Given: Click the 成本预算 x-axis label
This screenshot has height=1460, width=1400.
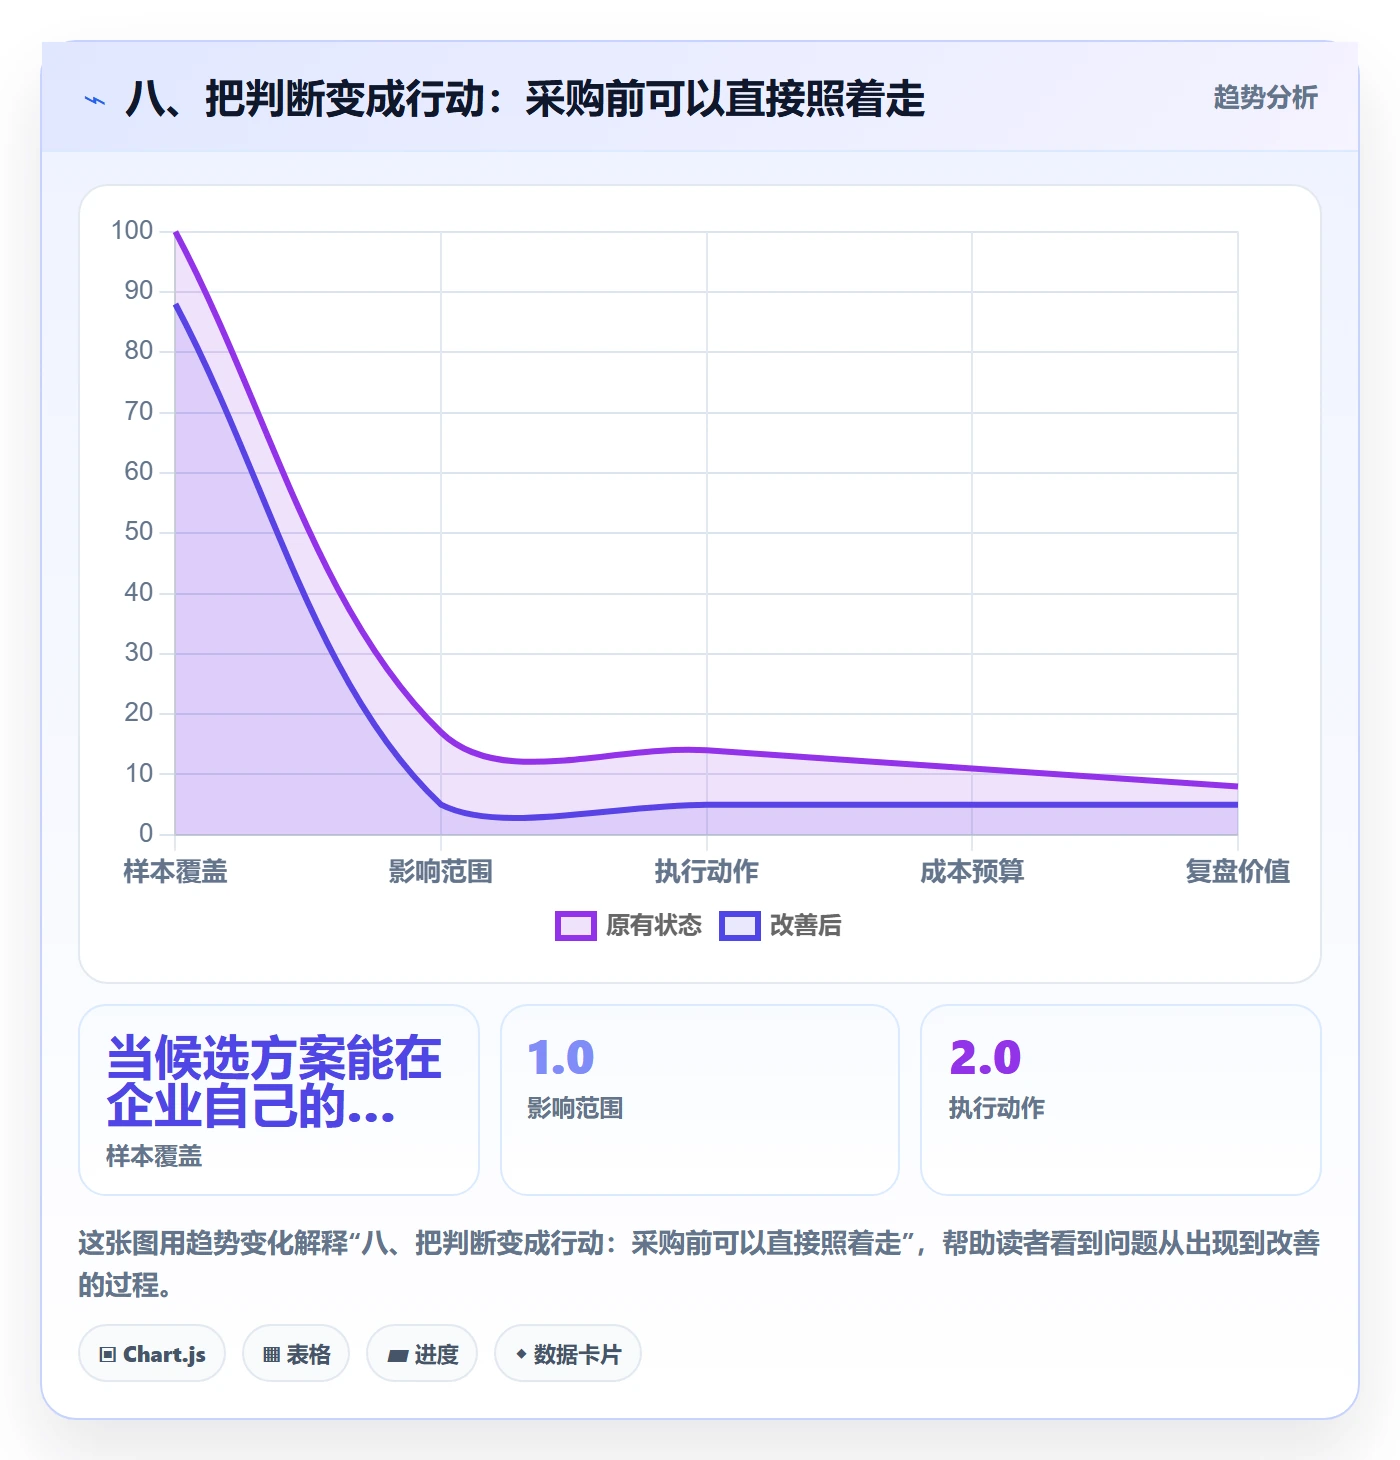Looking at the screenshot, I should coord(972,871).
